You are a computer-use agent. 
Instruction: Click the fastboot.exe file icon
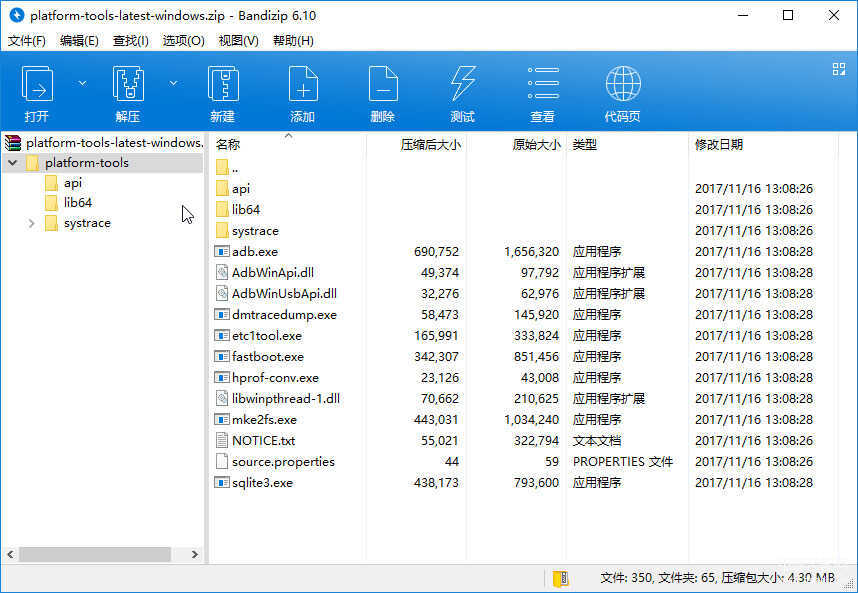click(x=222, y=357)
